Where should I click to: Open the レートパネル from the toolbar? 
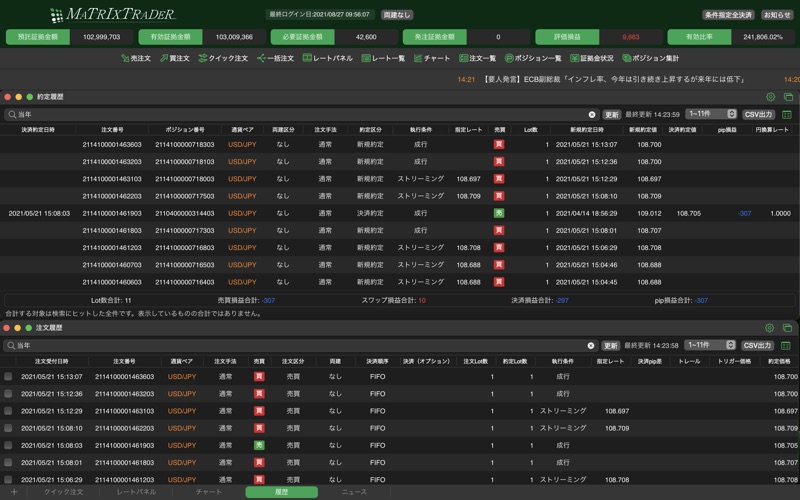328,58
